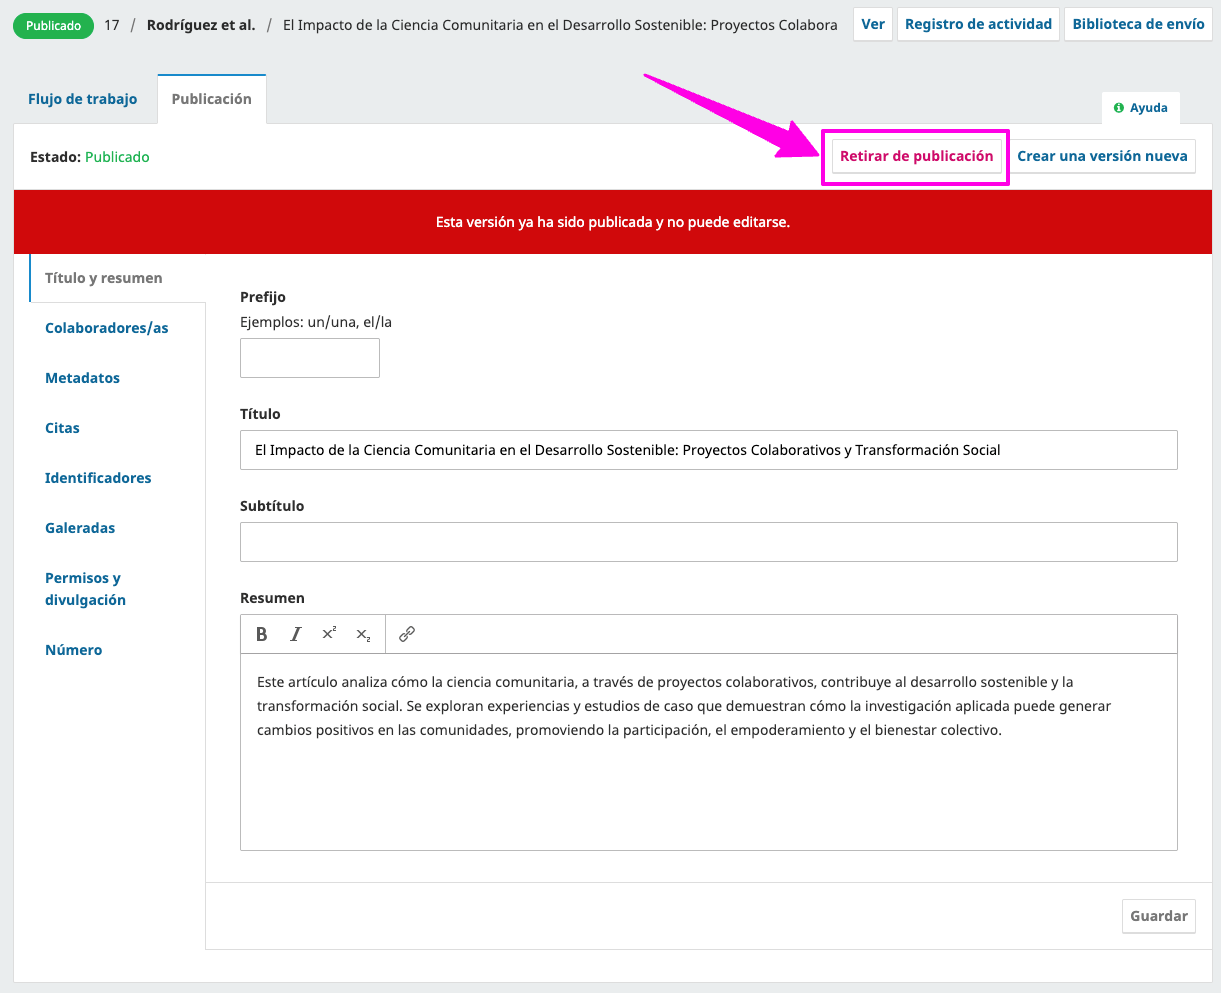Select the Publicación tab
The image size is (1221, 993).
tap(212, 99)
